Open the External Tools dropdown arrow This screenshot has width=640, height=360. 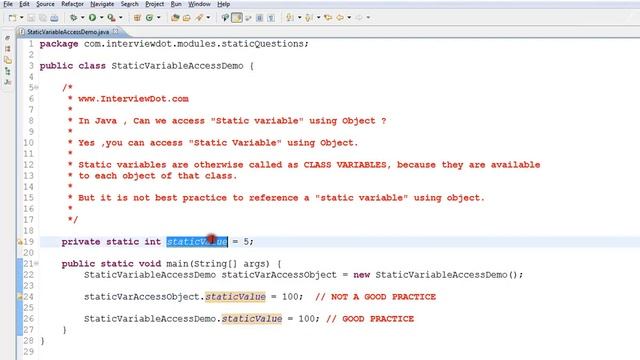pyautogui.click(x=120, y=18)
